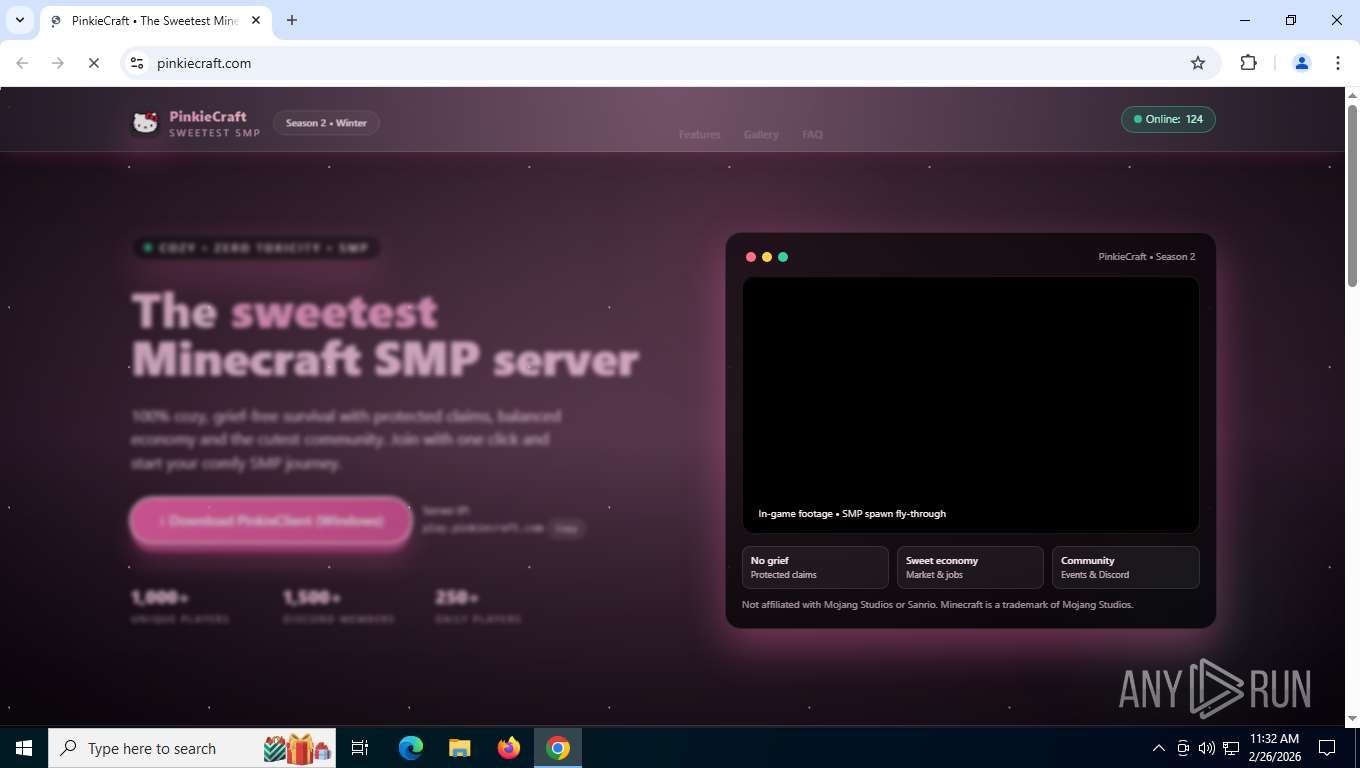Image resolution: width=1360 pixels, height=768 pixels.
Task: Open a new browser tab
Action: [292, 20]
